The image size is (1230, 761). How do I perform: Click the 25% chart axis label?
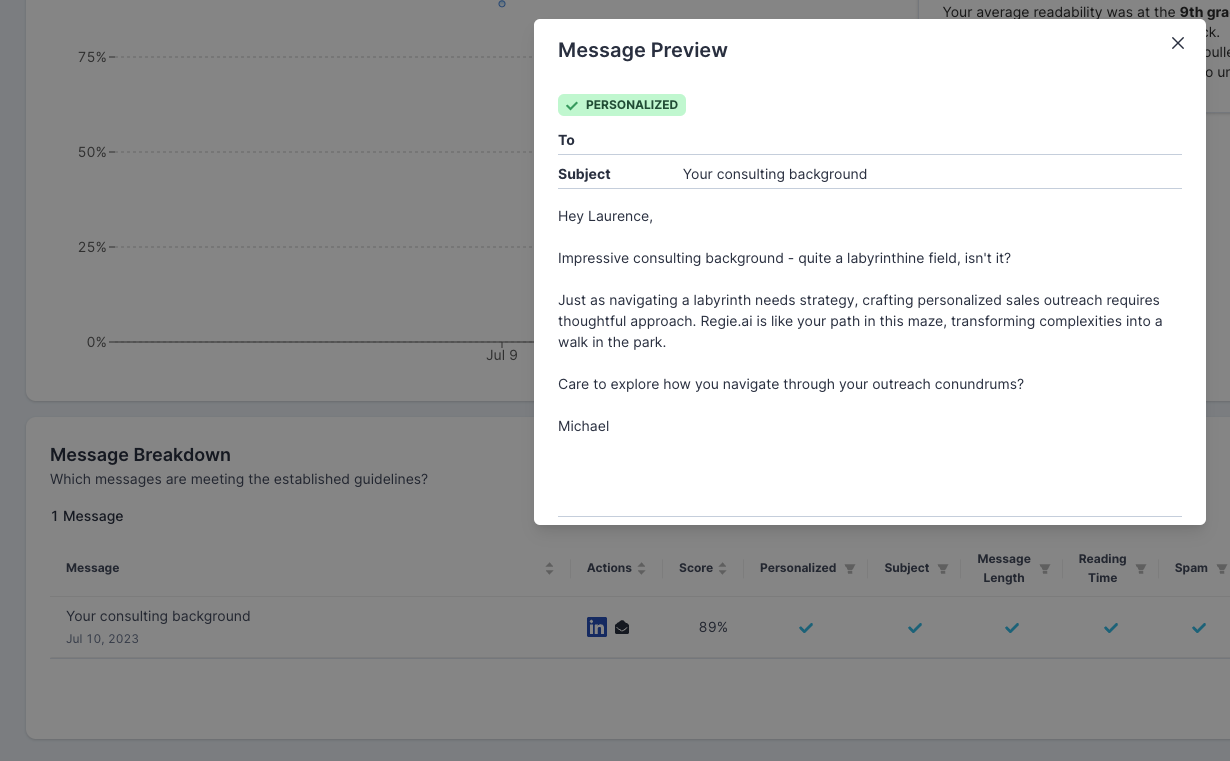[x=92, y=247]
